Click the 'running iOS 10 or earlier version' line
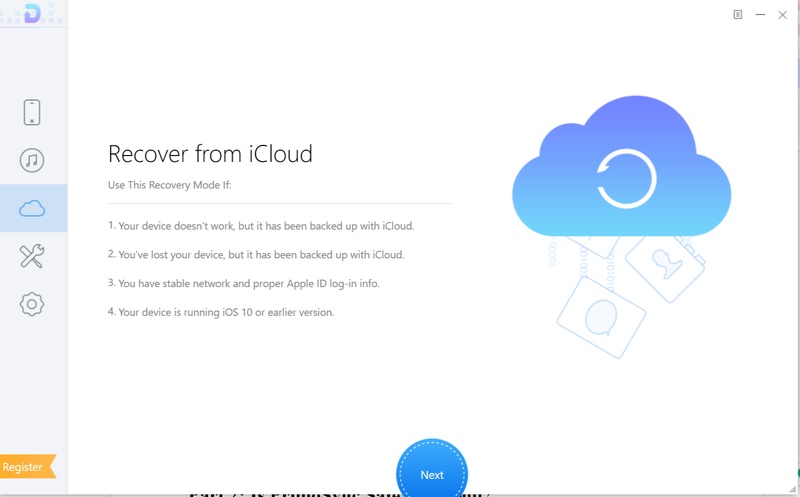The height and width of the screenshot is (497, 800). coord(221,312)
